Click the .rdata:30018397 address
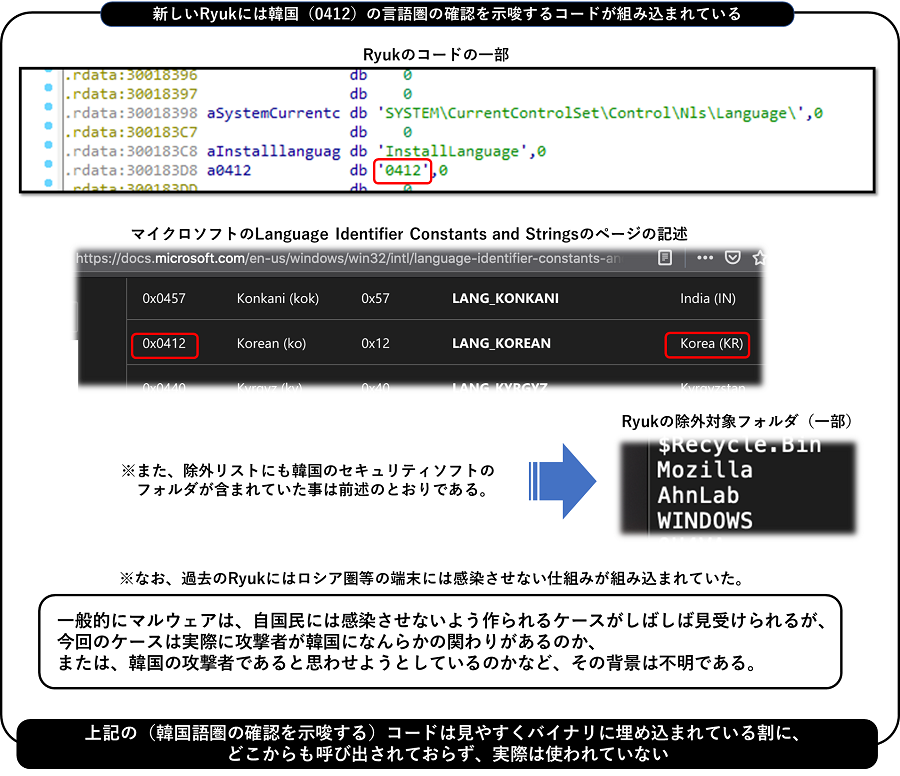The height and width of the screenshot is (776, 900). [131, 94]
